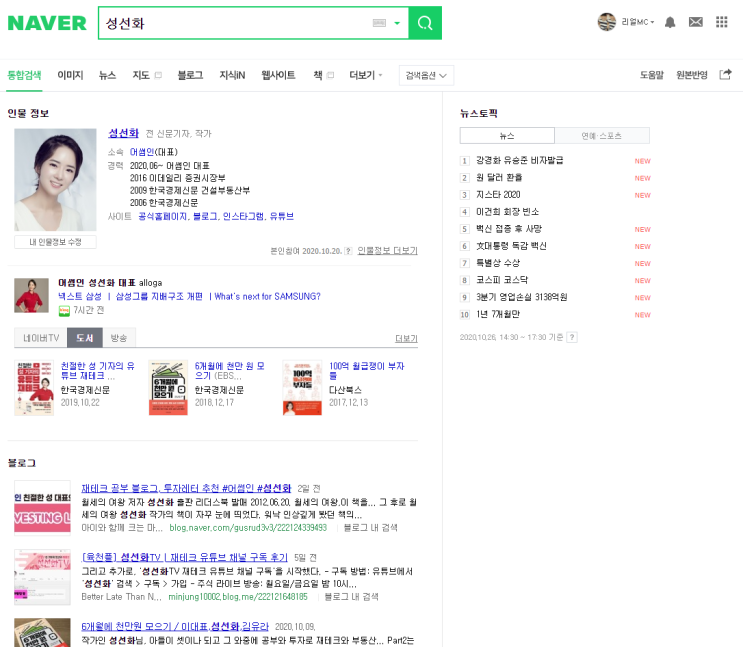This screenshot has height=647, width=743.
Task: Select the 연예·스포츠 tab in 뉴스토픽
Action: point(602,136)
